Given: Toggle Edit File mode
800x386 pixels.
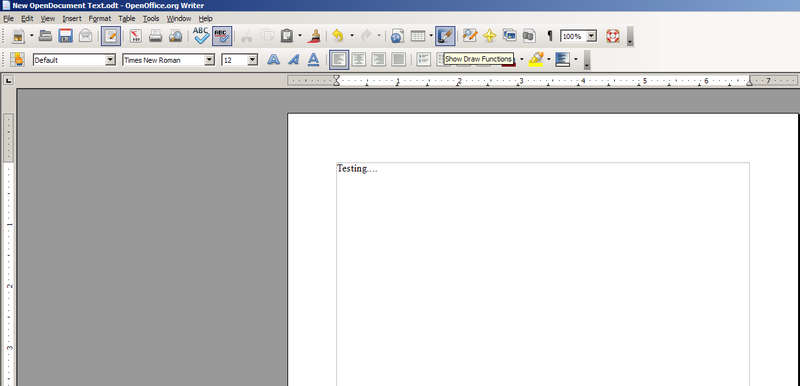Looking at the screenshot, I should tap(111, 36).
